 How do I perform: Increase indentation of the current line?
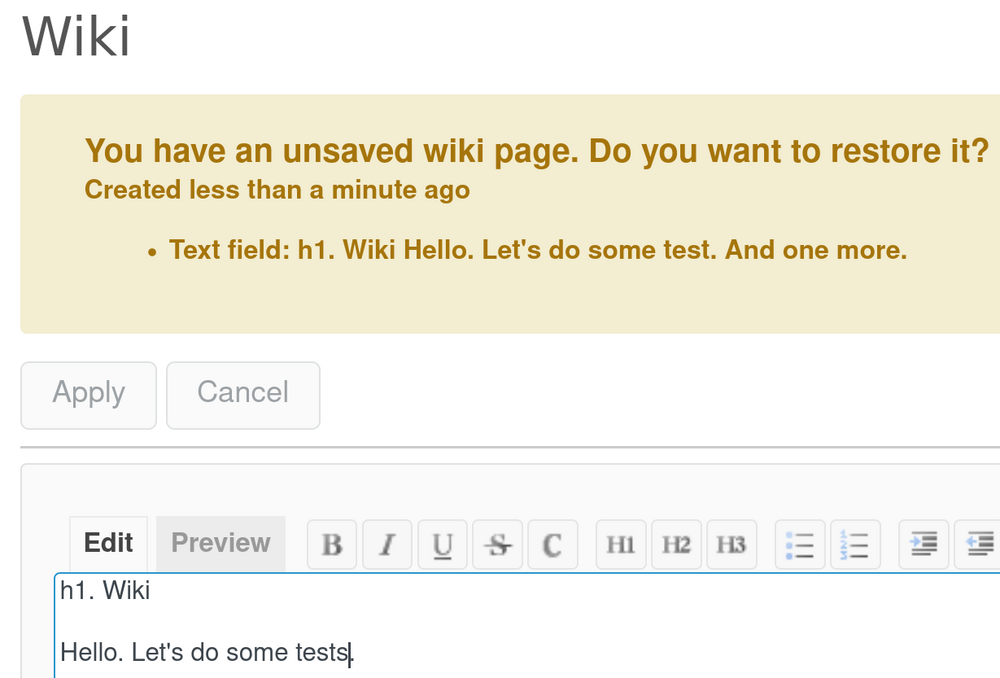(922, 543)
